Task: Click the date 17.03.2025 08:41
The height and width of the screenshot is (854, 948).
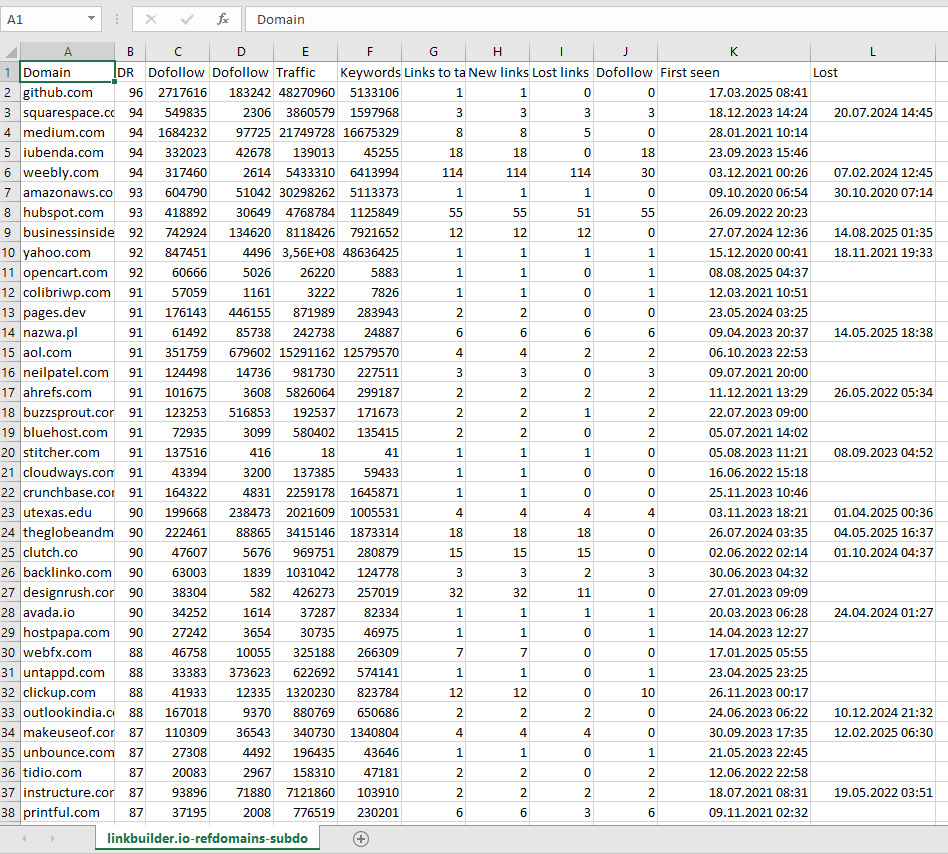Action: pyautogui.click(x=733, y=92)
